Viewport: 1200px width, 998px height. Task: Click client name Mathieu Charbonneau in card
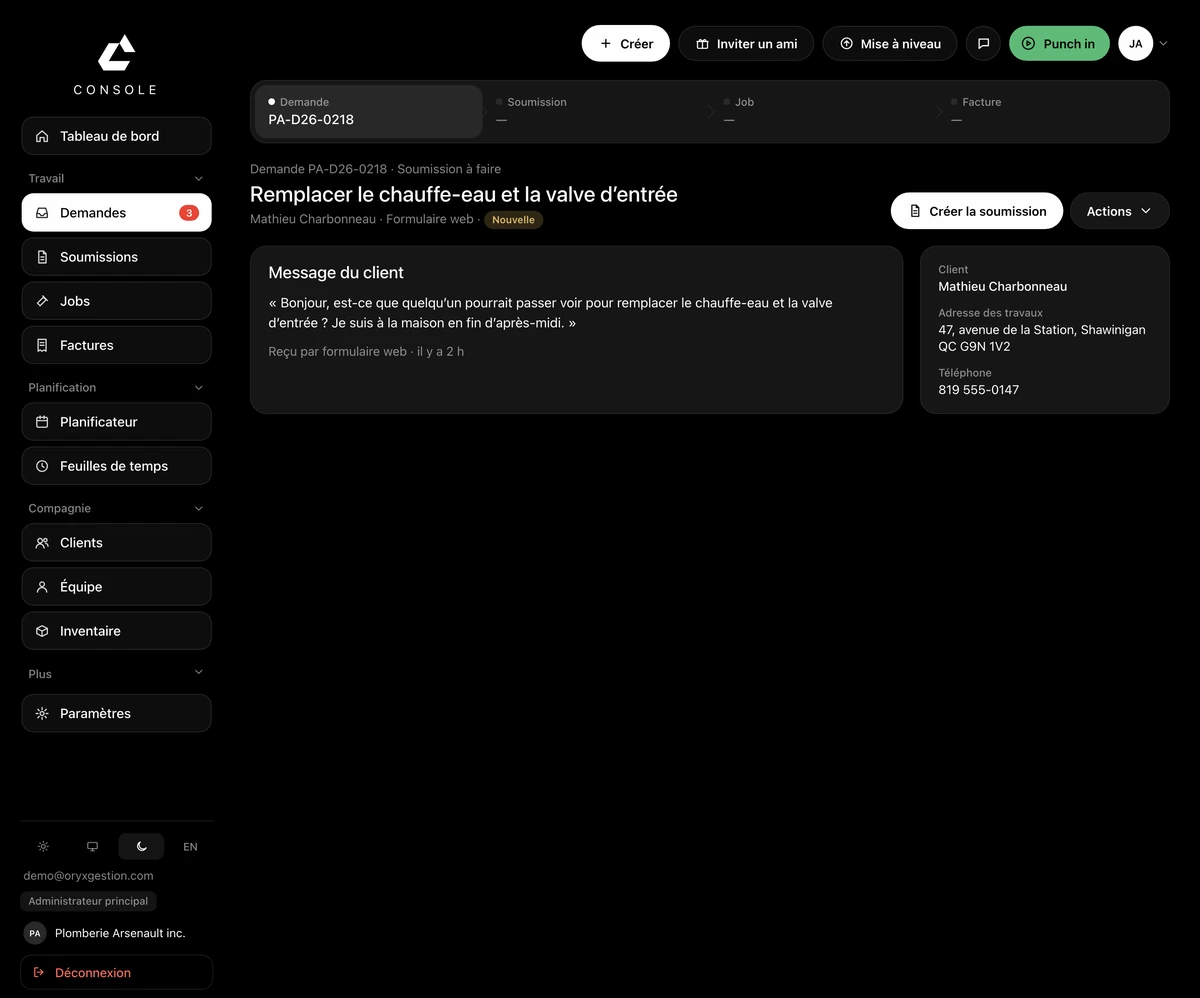(x=1002, y=286)
